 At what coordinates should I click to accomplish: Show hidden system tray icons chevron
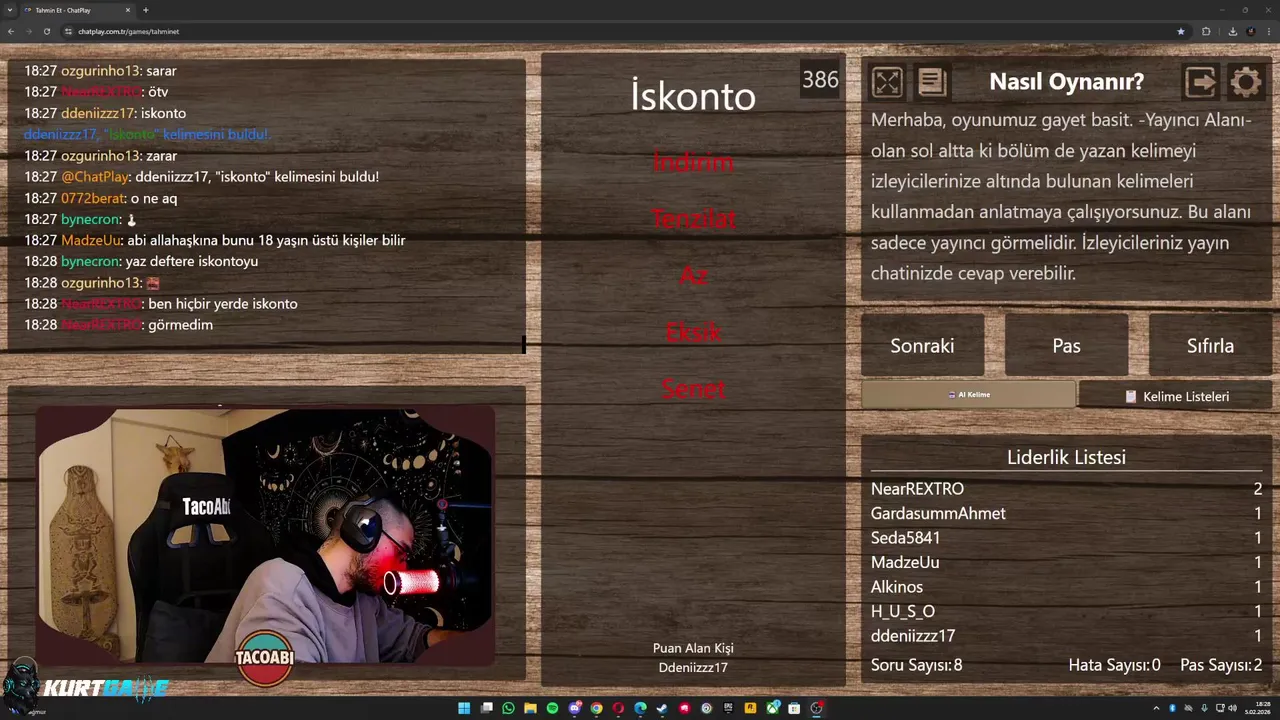[x=1156, y=708]
